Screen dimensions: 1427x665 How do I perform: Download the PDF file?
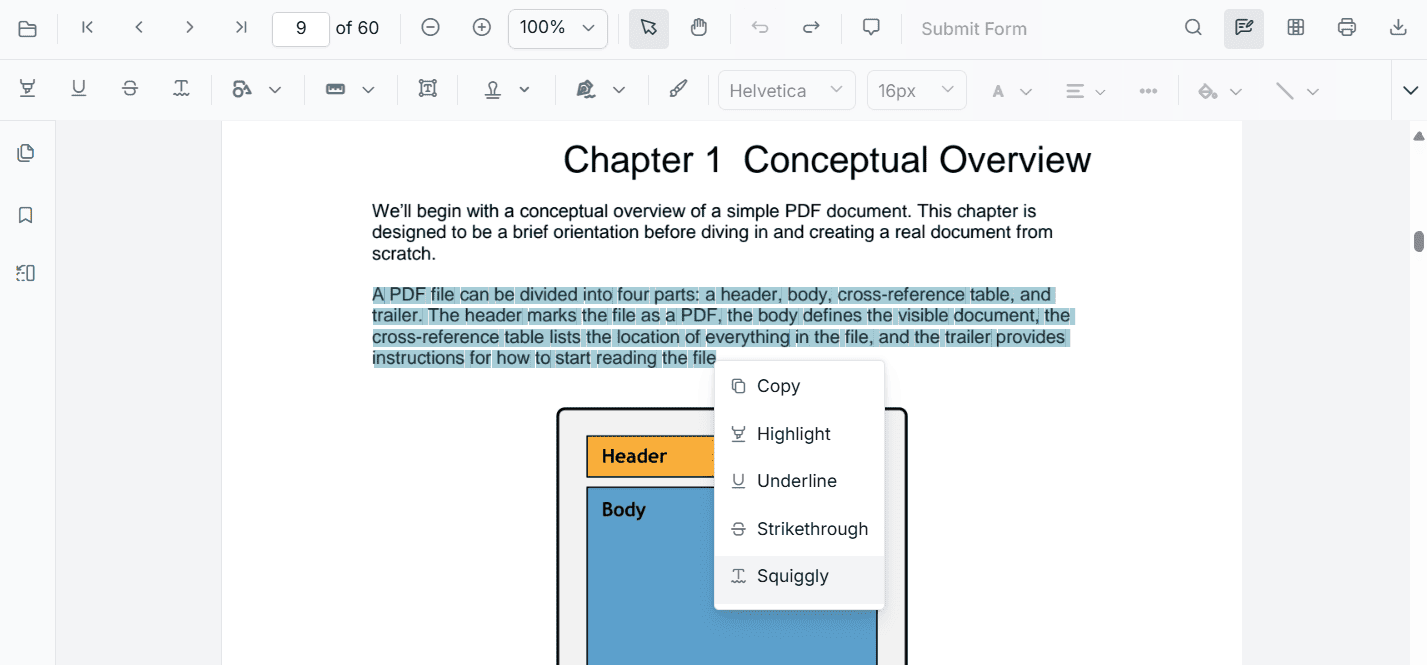[1398, 28]
